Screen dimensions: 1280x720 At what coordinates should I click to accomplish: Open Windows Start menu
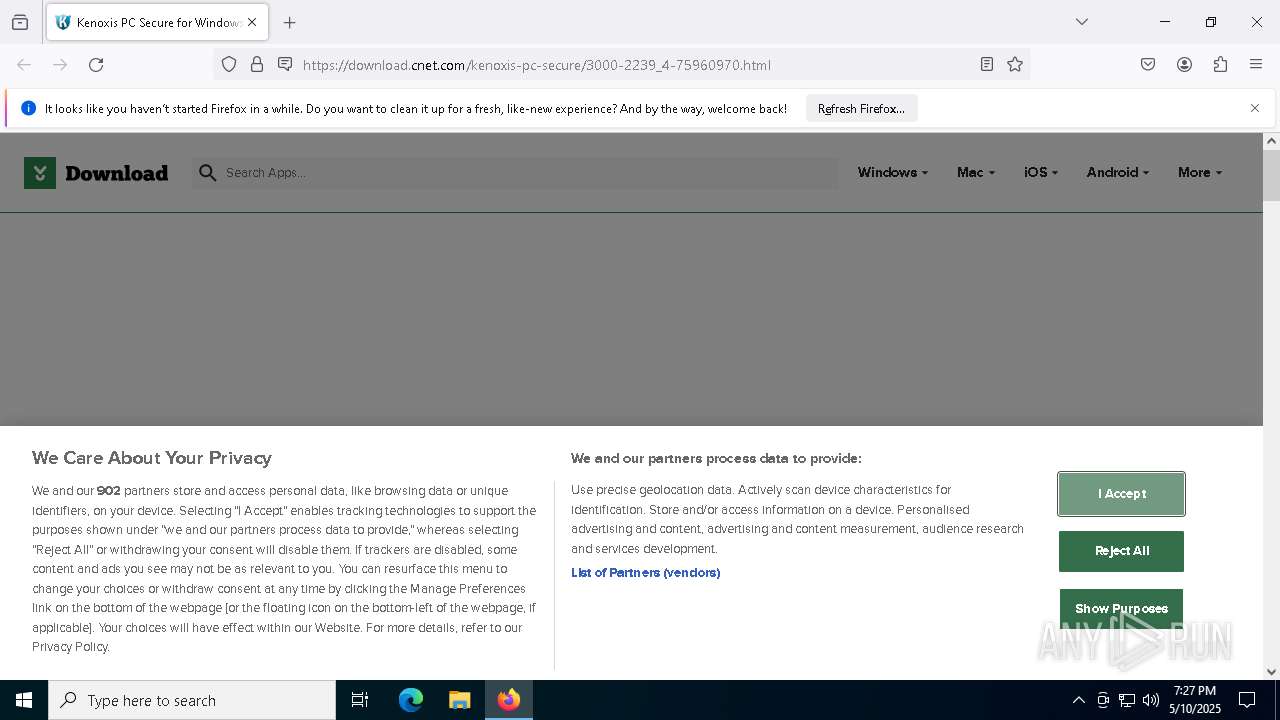24,700
